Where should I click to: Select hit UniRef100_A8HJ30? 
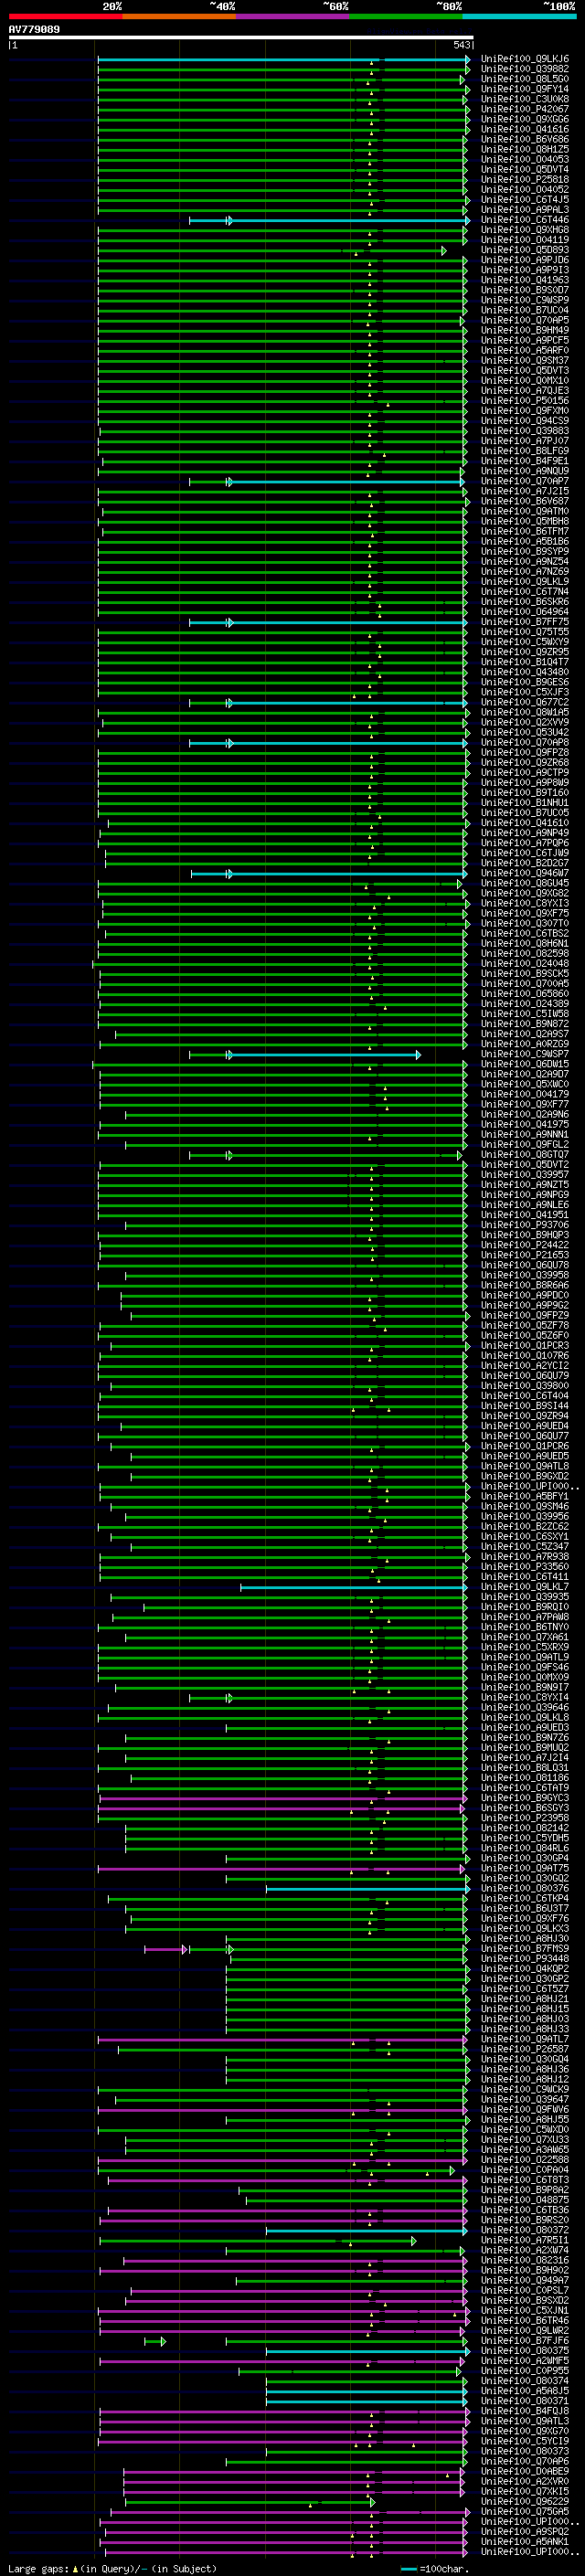click(525, 1938)
